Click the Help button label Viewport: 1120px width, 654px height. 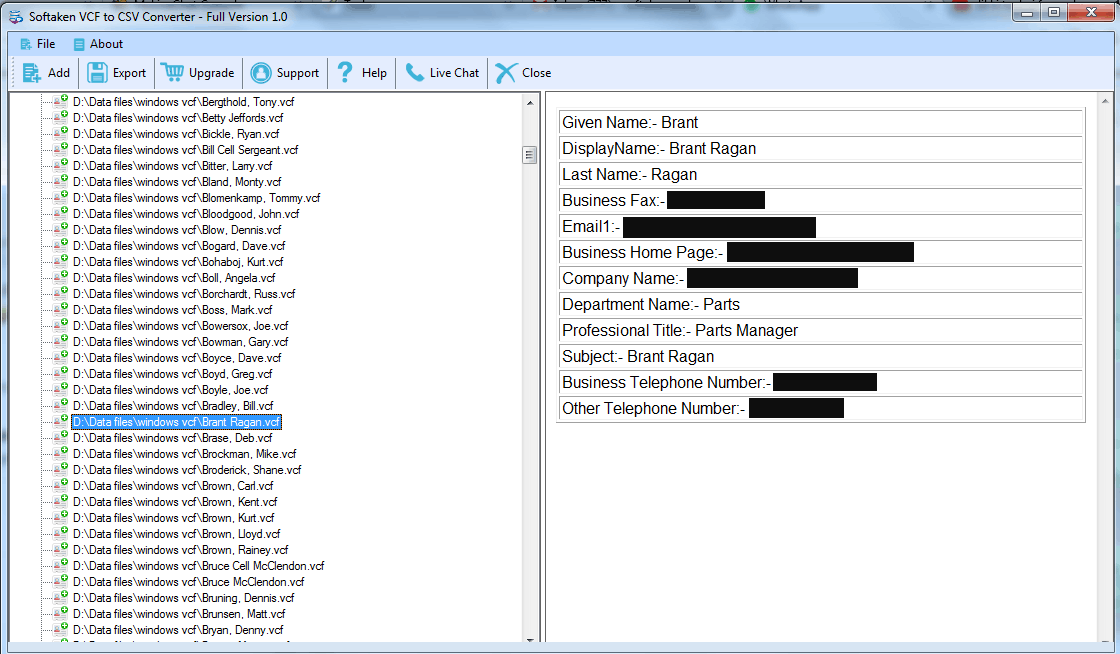tap(374, 73)
